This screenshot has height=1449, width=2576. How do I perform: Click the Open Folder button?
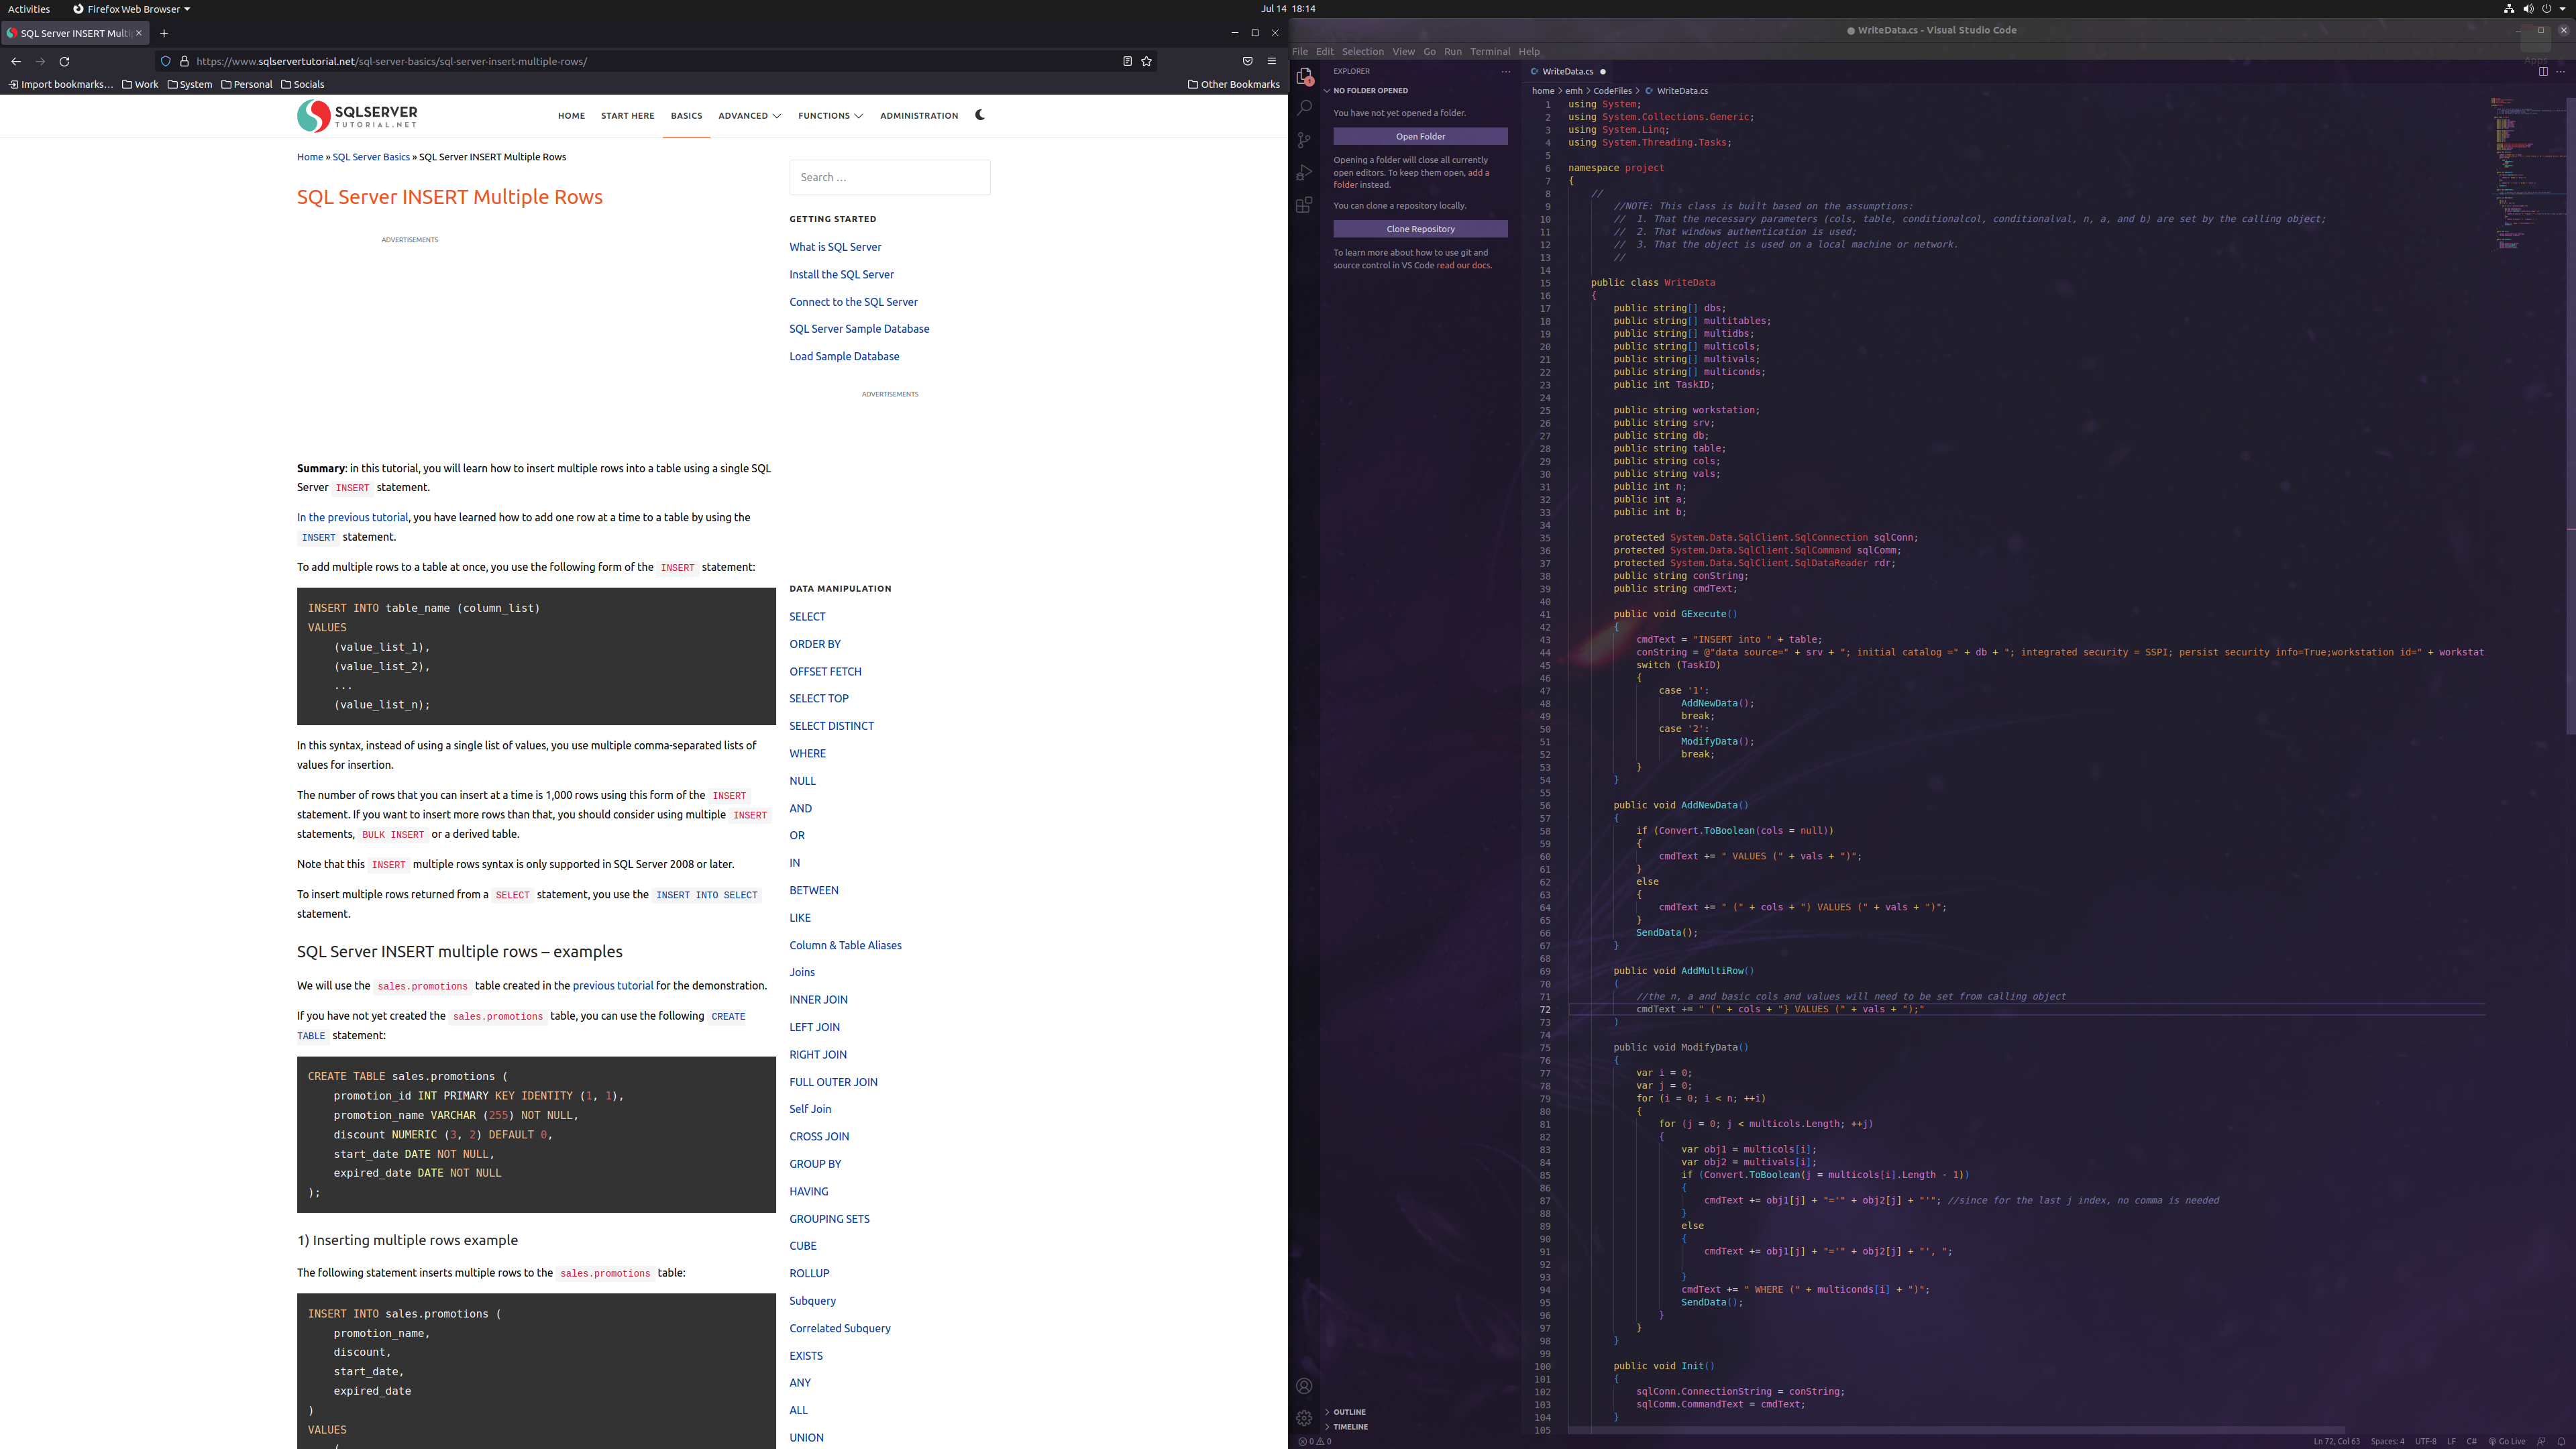pos(1420,136)
